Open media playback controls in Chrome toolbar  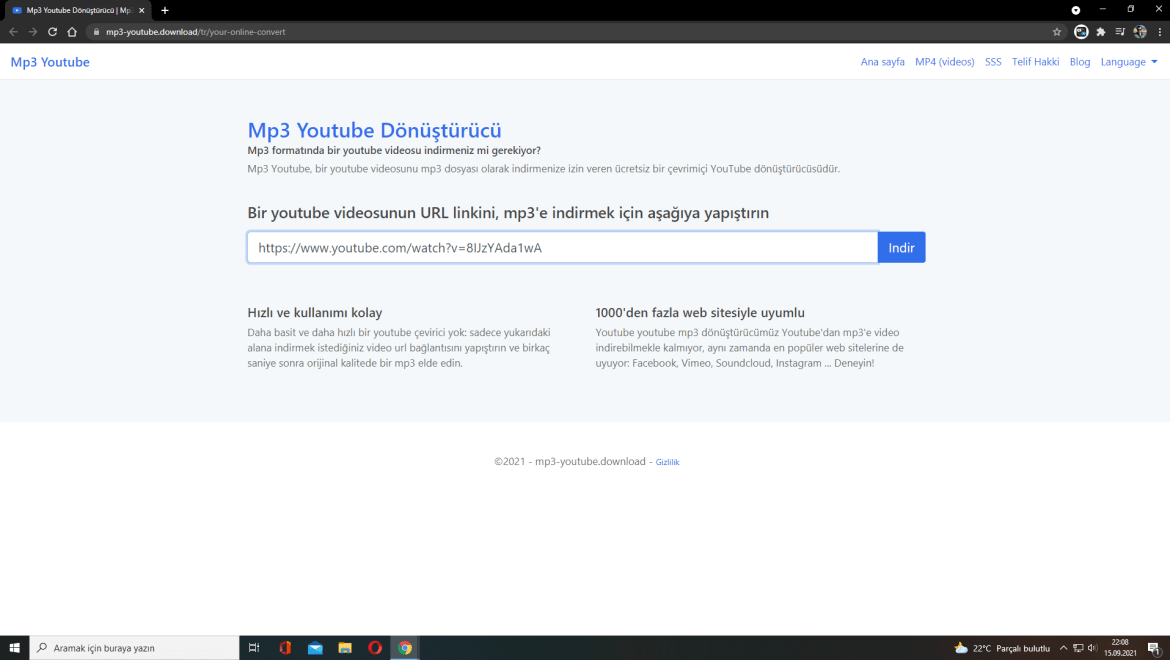click(x=1120, y=31)
